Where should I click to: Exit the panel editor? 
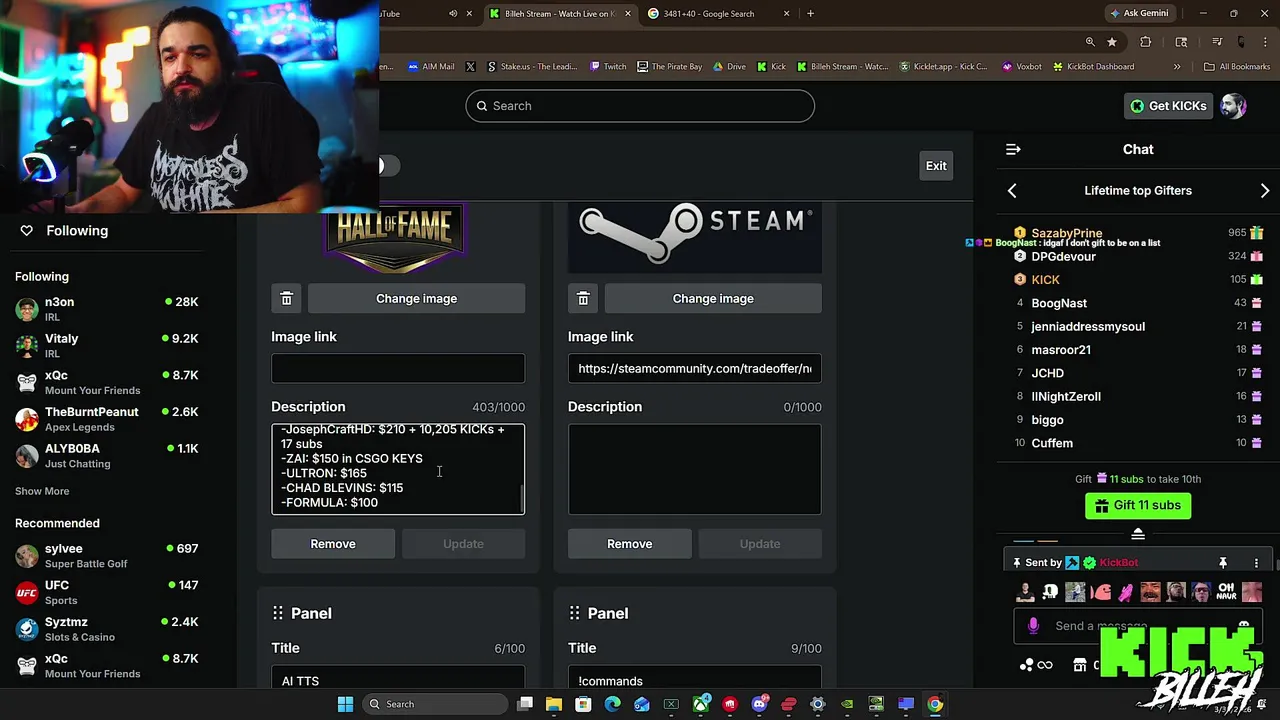pyautogui.click(x=936, y=166)
